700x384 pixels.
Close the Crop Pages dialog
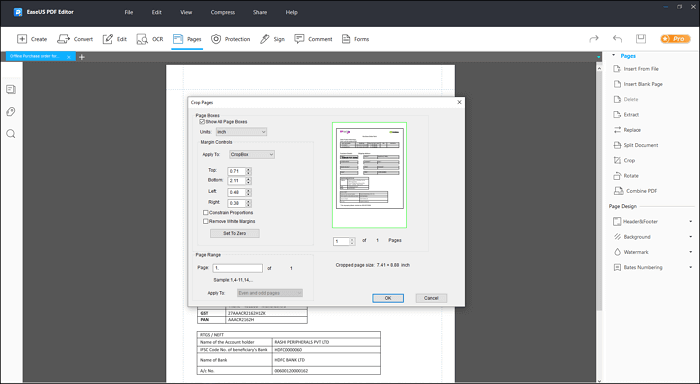point(459,102)
